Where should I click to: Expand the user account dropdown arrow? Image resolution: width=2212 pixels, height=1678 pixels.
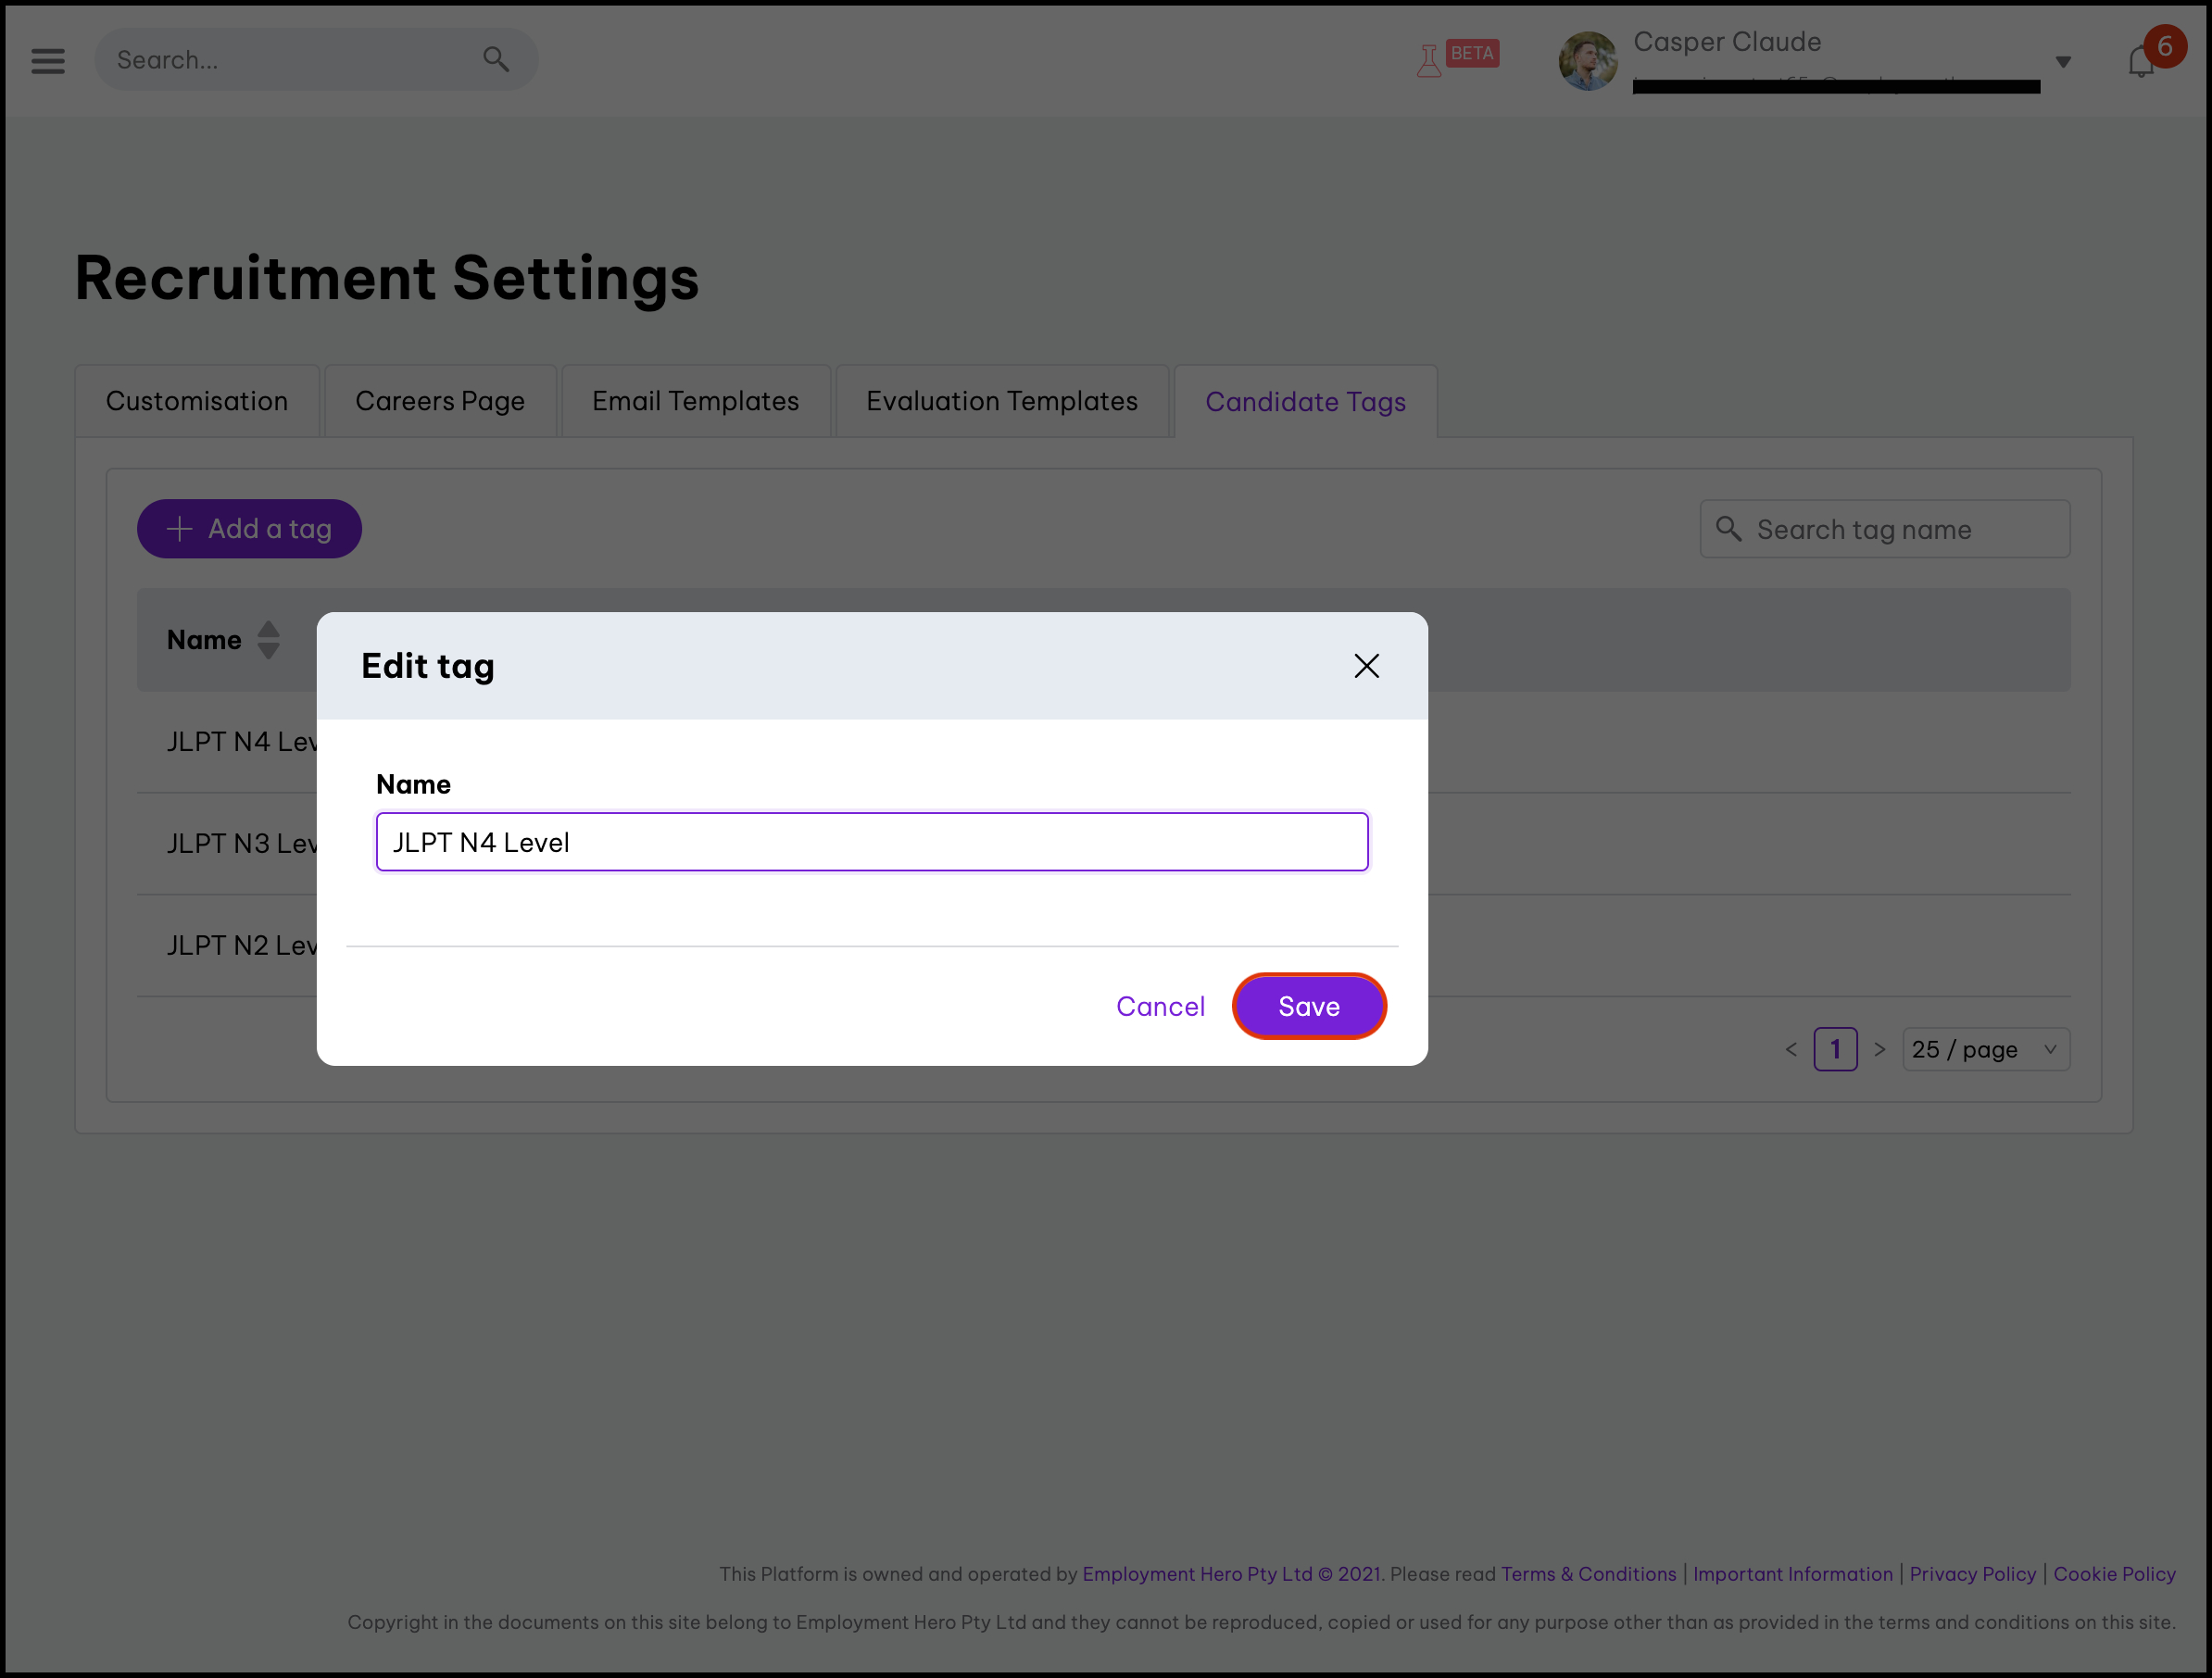2063,63
